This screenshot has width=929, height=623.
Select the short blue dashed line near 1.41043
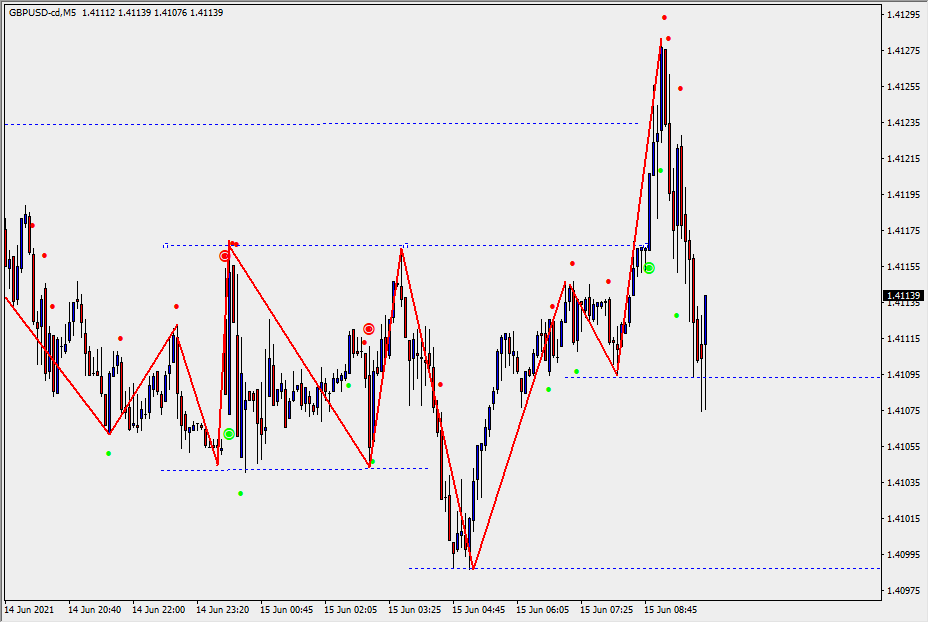(300, 469)
